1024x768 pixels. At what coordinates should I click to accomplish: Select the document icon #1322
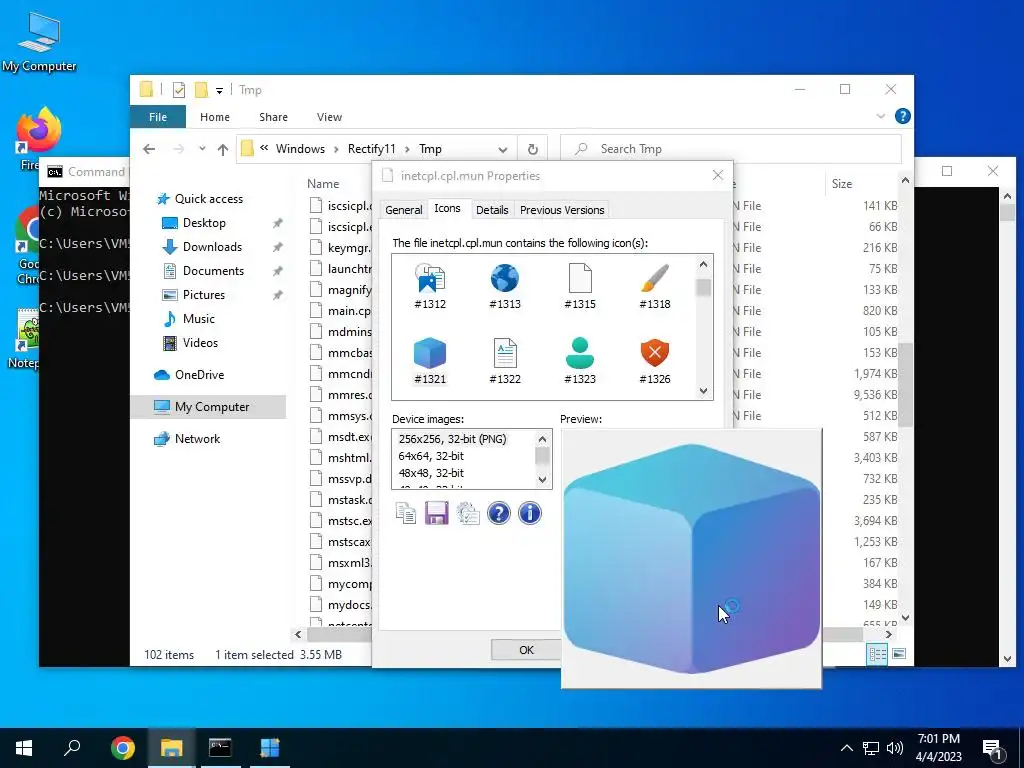pos(505,361)
